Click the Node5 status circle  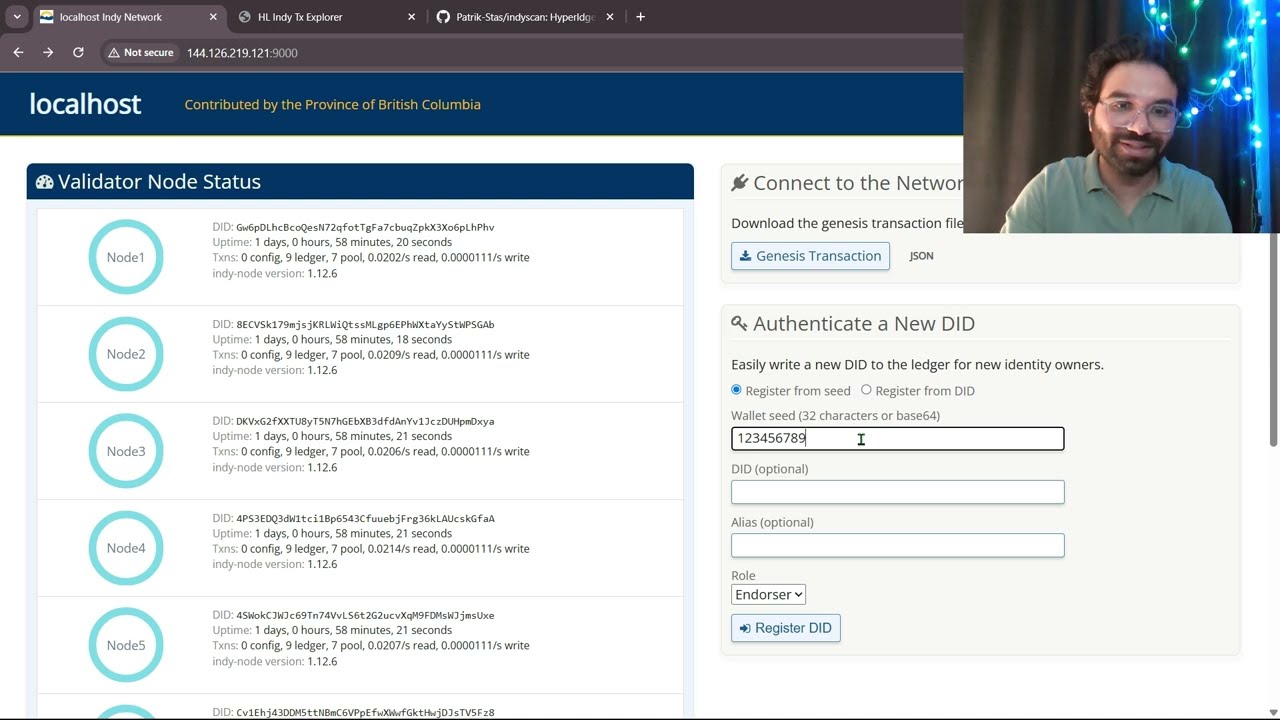pos(126,645)
